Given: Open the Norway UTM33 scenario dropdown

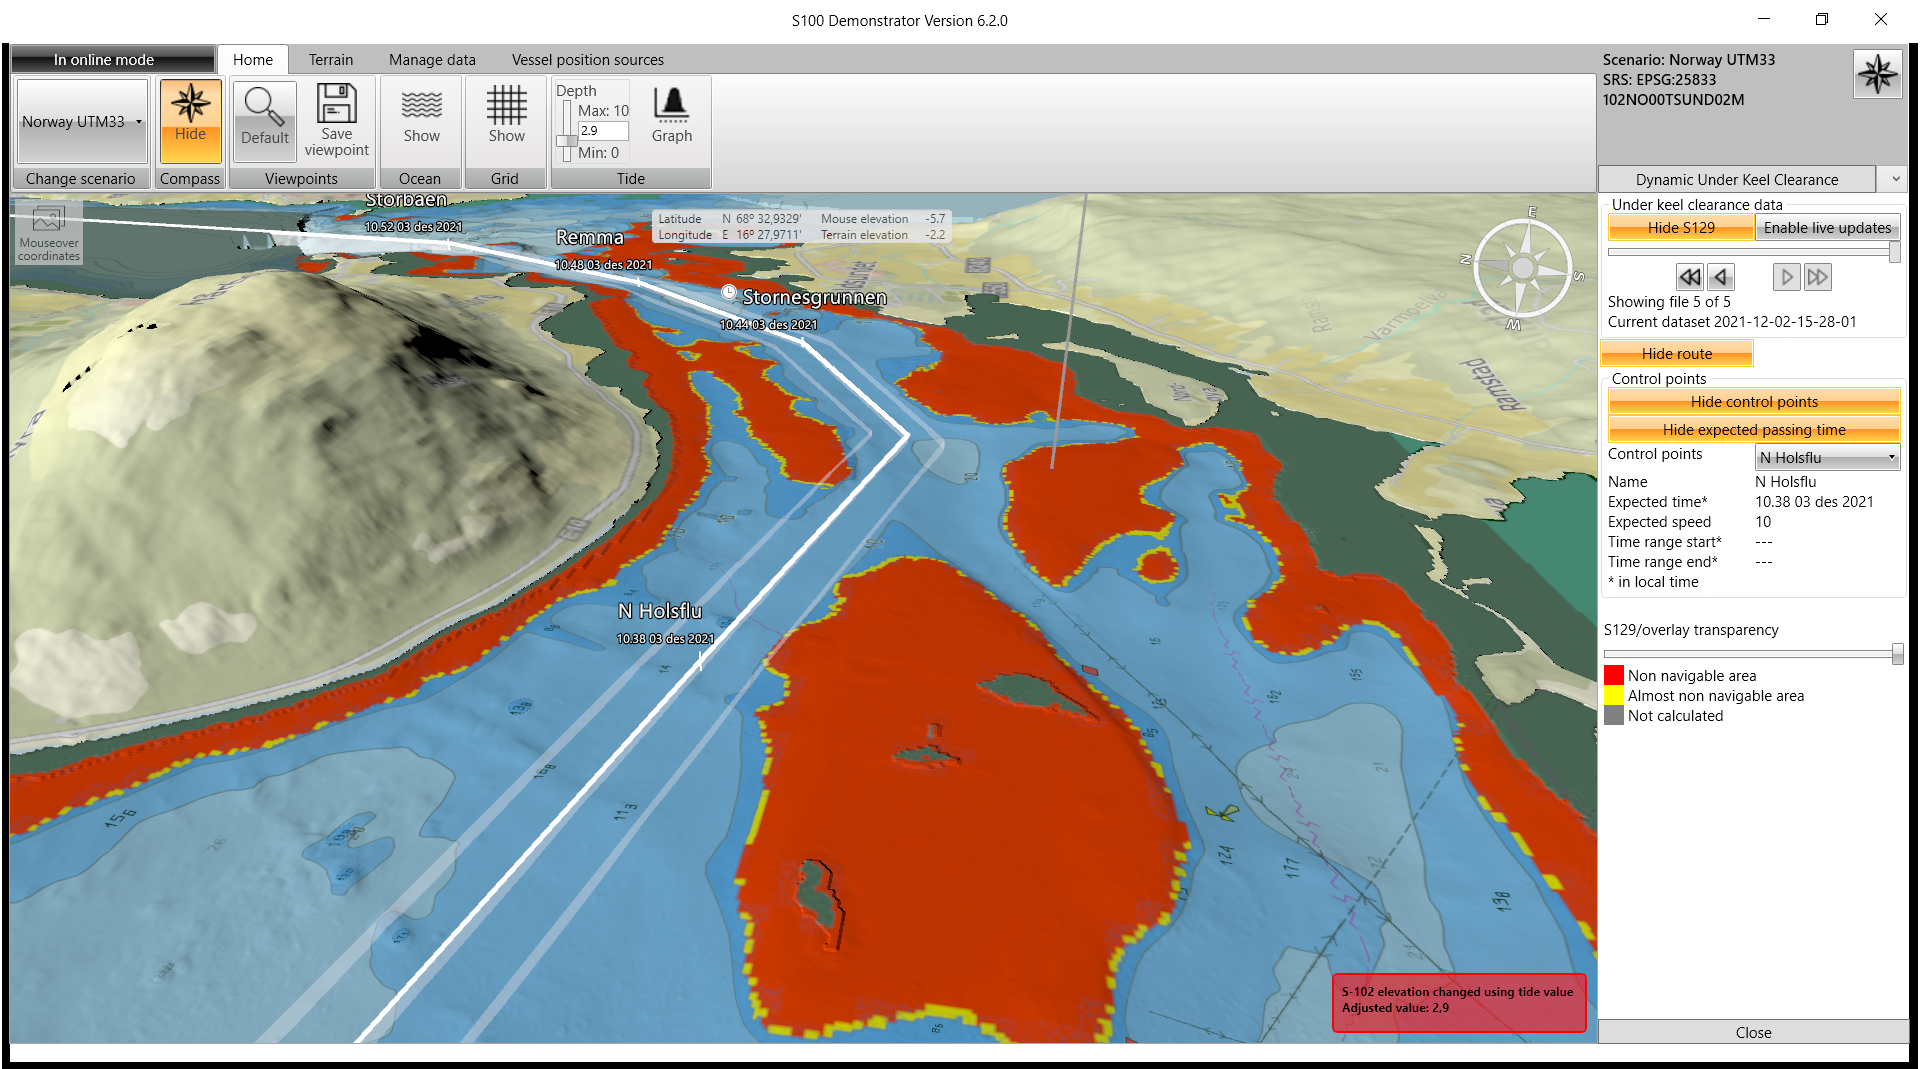Looking at the screenshot, I should 82,122.
